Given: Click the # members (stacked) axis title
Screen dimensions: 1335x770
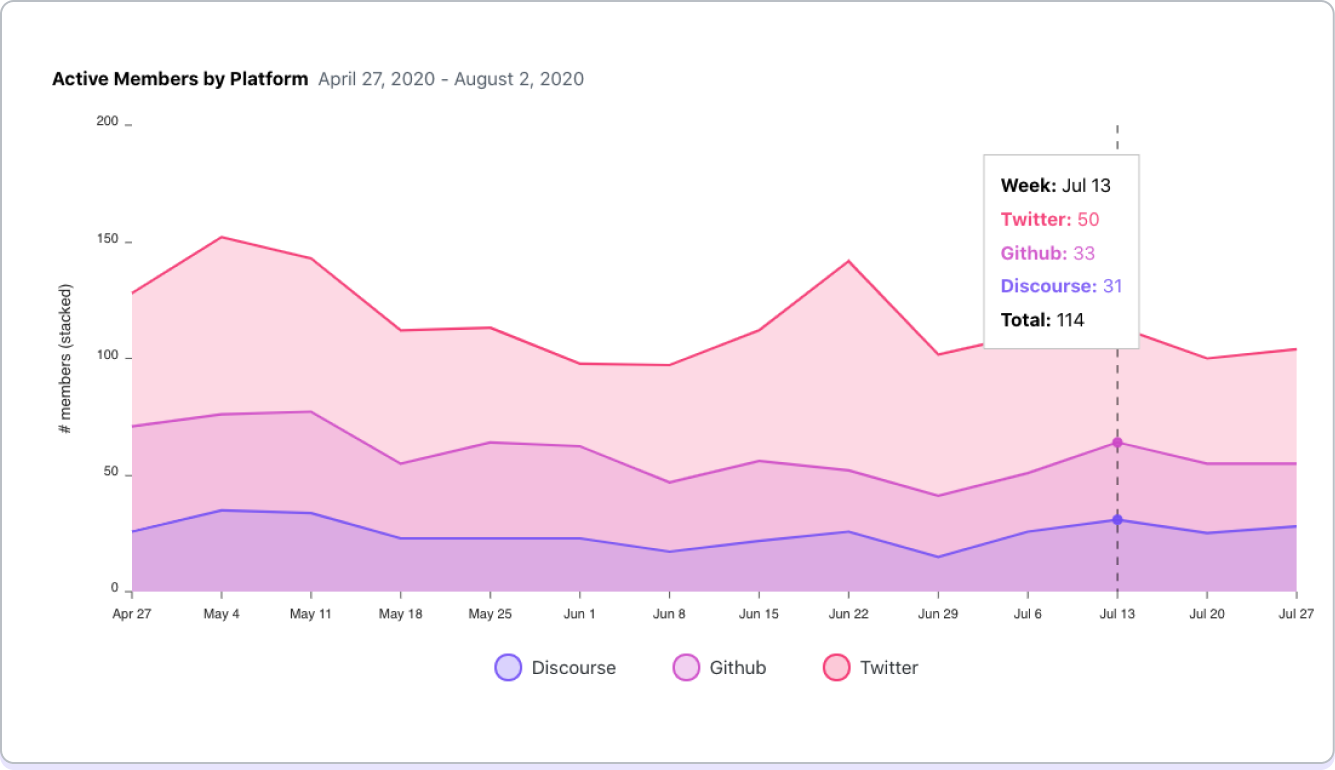Looking at the screenshot, I should (66, 359).
